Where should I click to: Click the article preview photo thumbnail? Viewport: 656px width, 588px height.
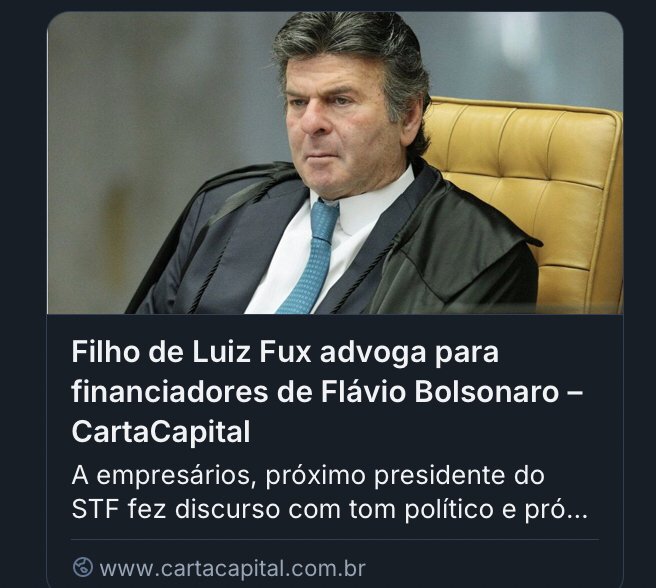coord(335,163)
